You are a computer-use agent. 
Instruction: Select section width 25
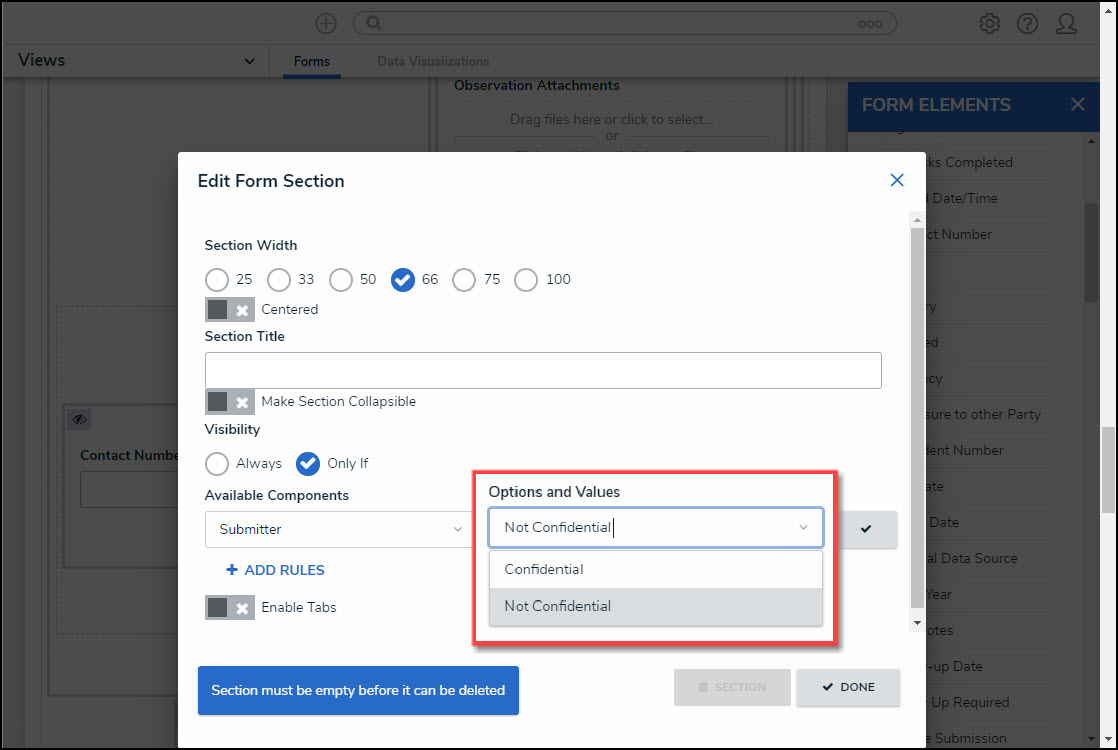[217, 279]
